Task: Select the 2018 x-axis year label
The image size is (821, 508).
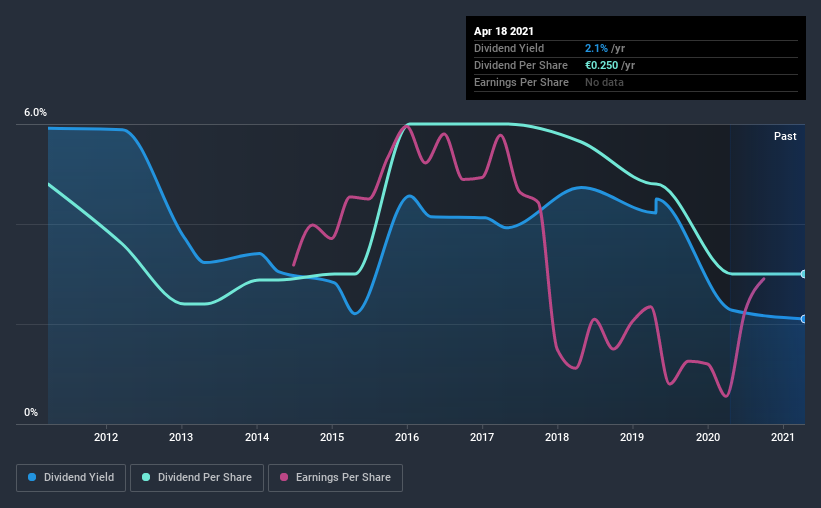Action: 557,437
